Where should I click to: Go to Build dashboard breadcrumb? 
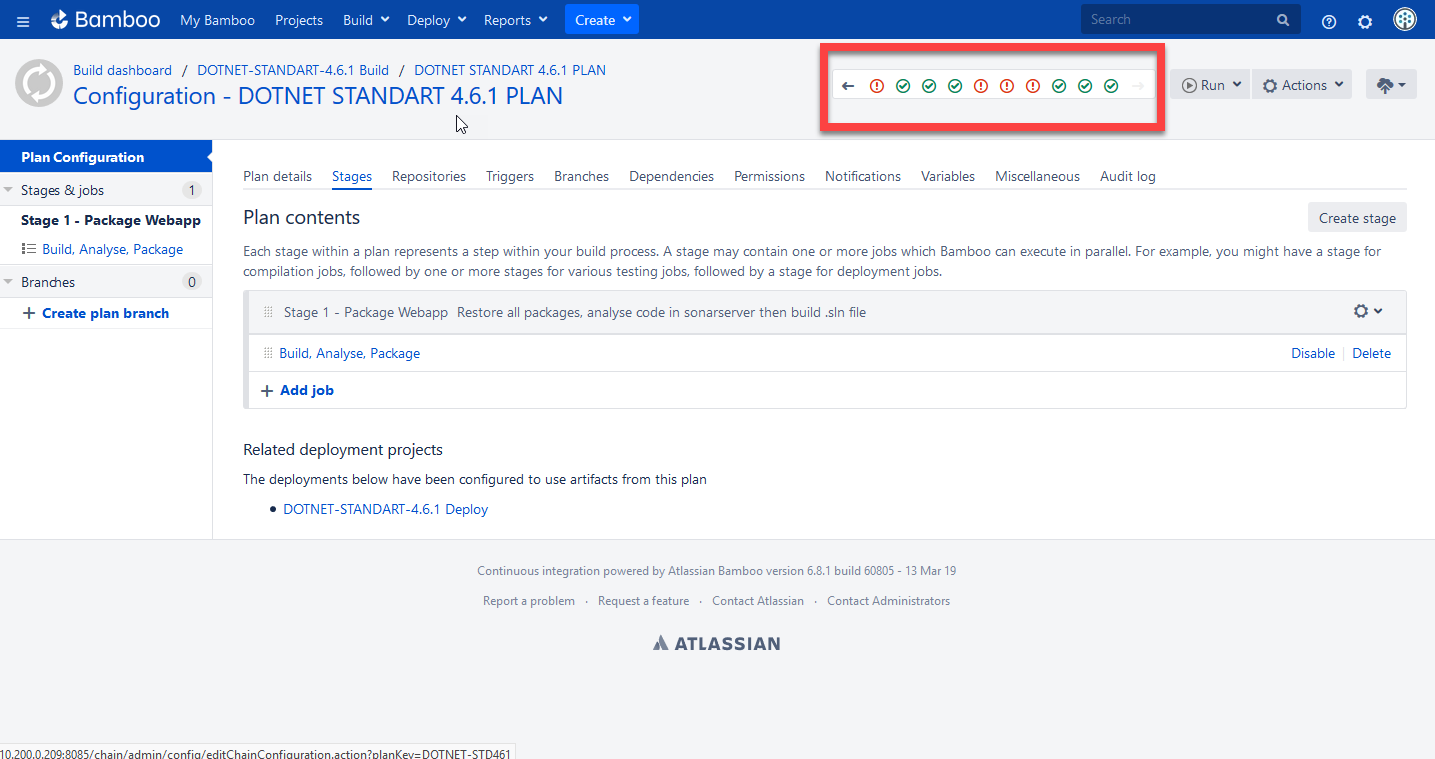pos(122,70)
